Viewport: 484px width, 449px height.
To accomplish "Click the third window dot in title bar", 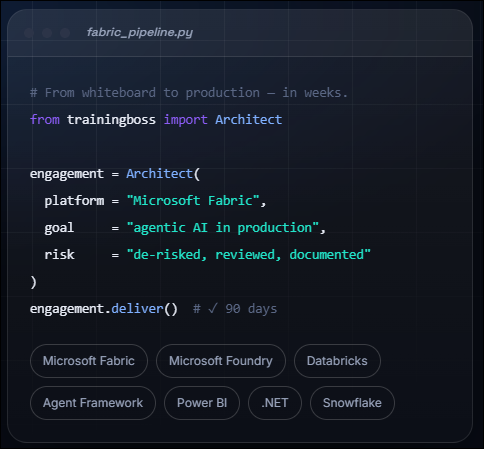I will point(65,33).
